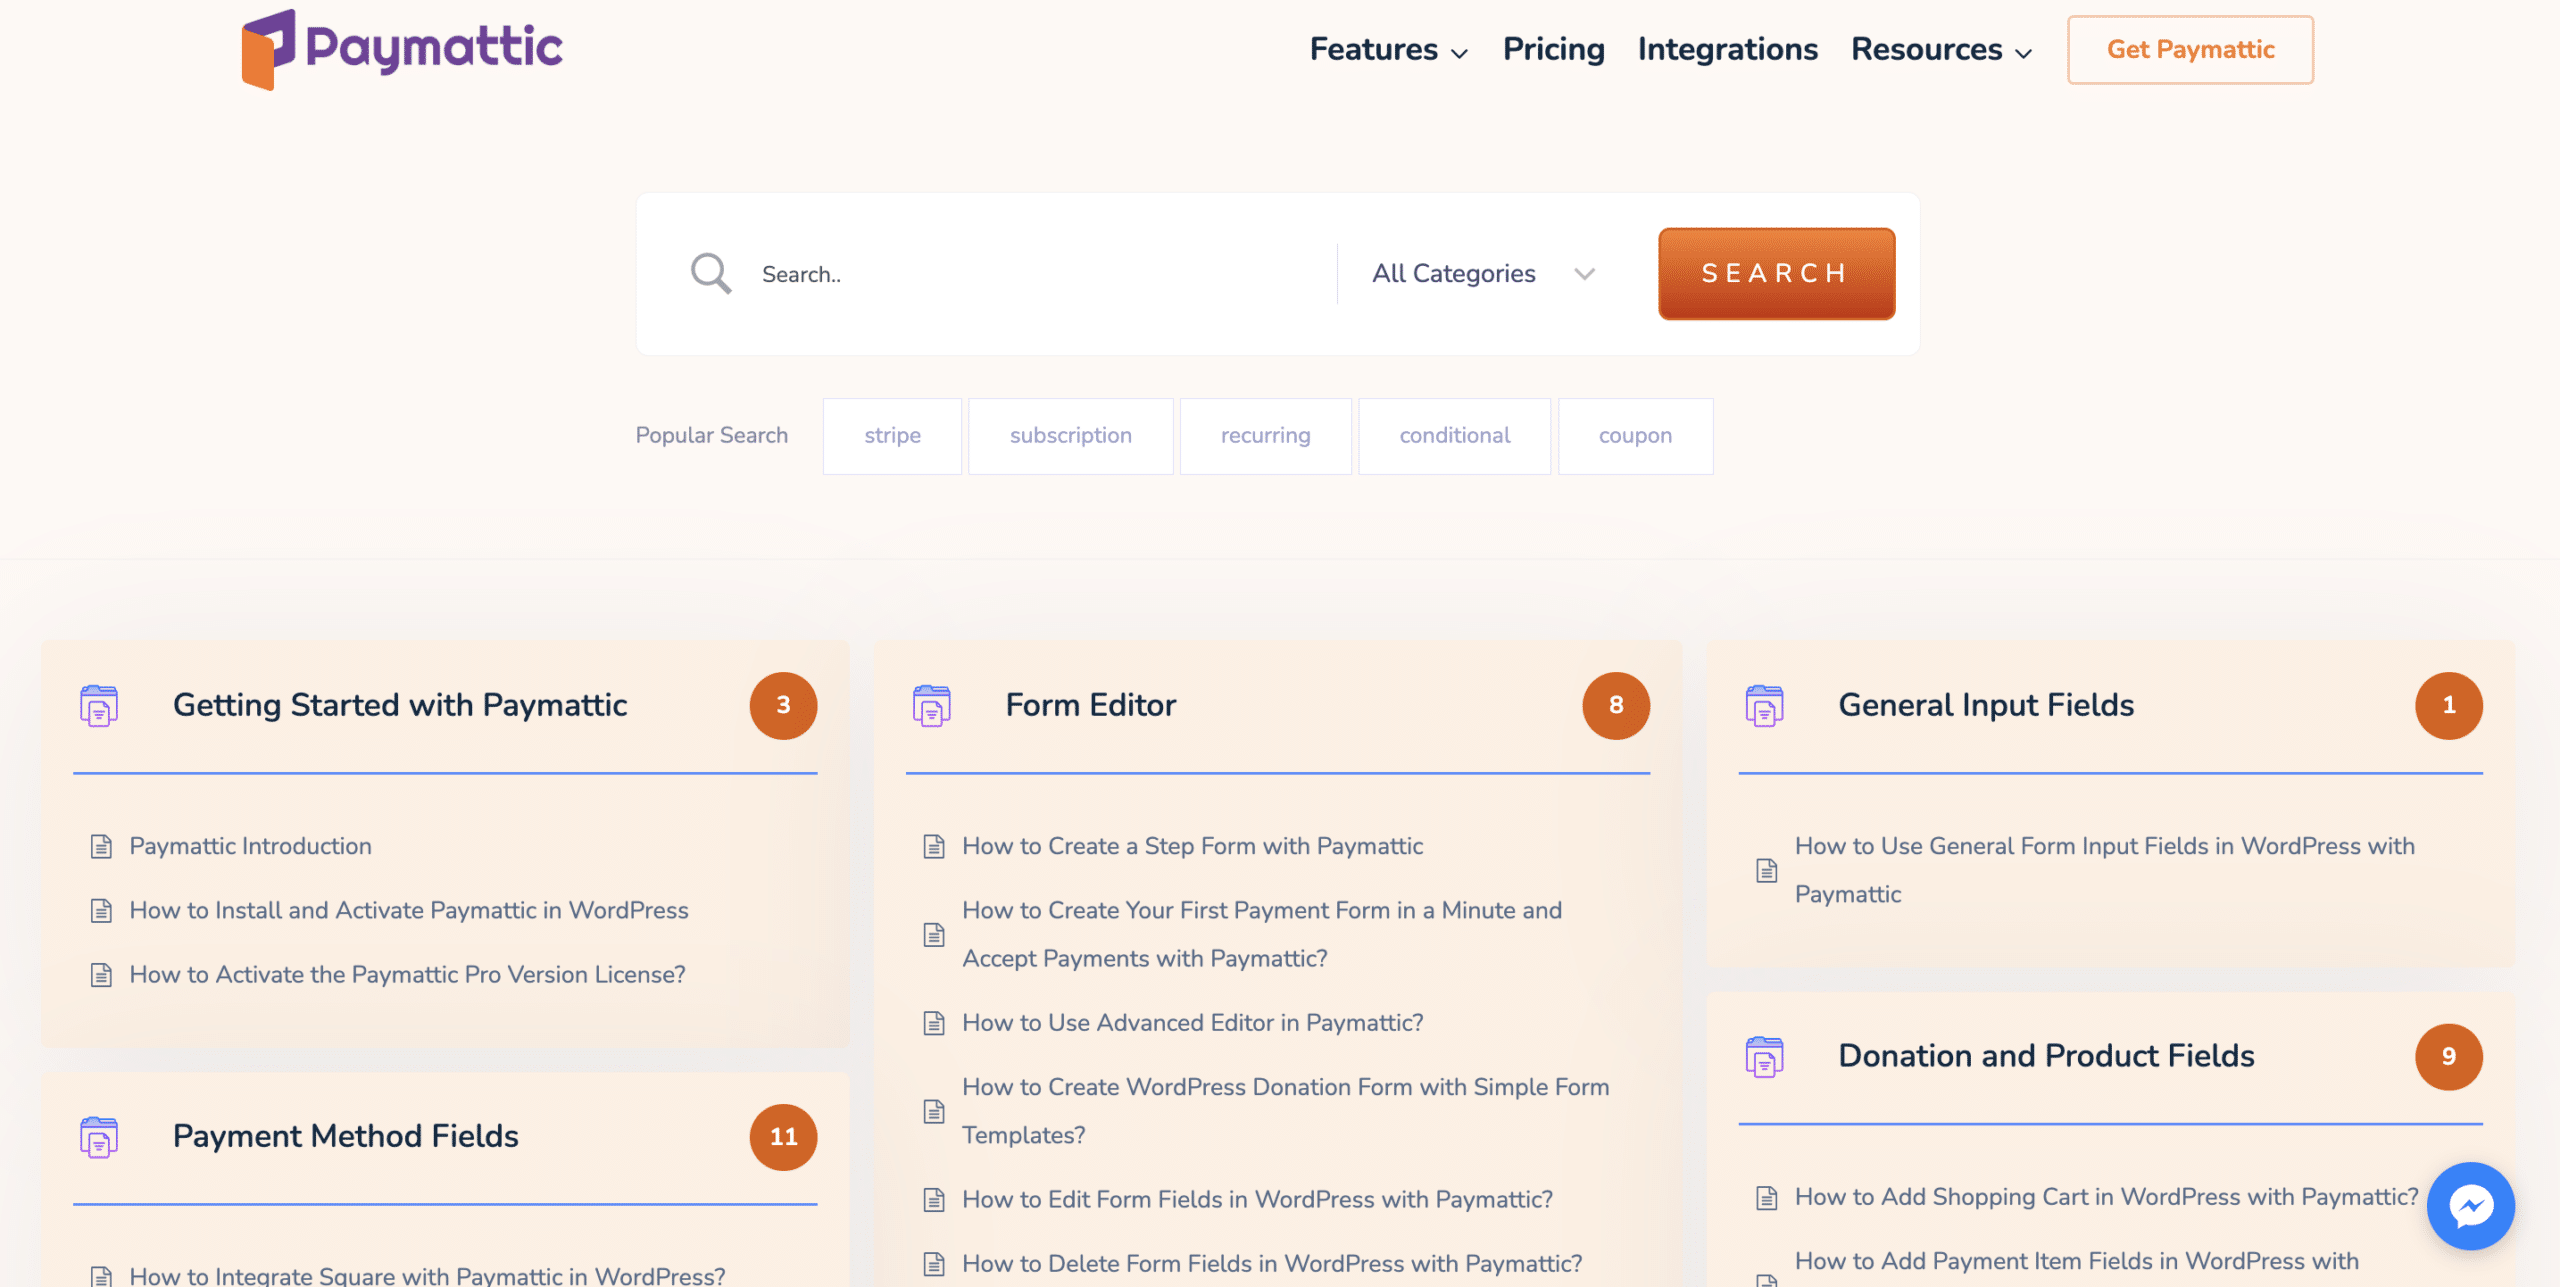
Task: Open the stripe popular search tag
Action: pos(891,435)
